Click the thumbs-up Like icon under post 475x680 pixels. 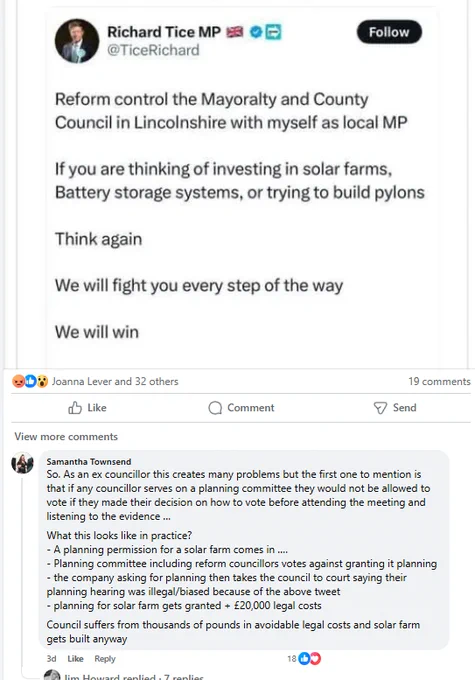[x=75, y=408]
